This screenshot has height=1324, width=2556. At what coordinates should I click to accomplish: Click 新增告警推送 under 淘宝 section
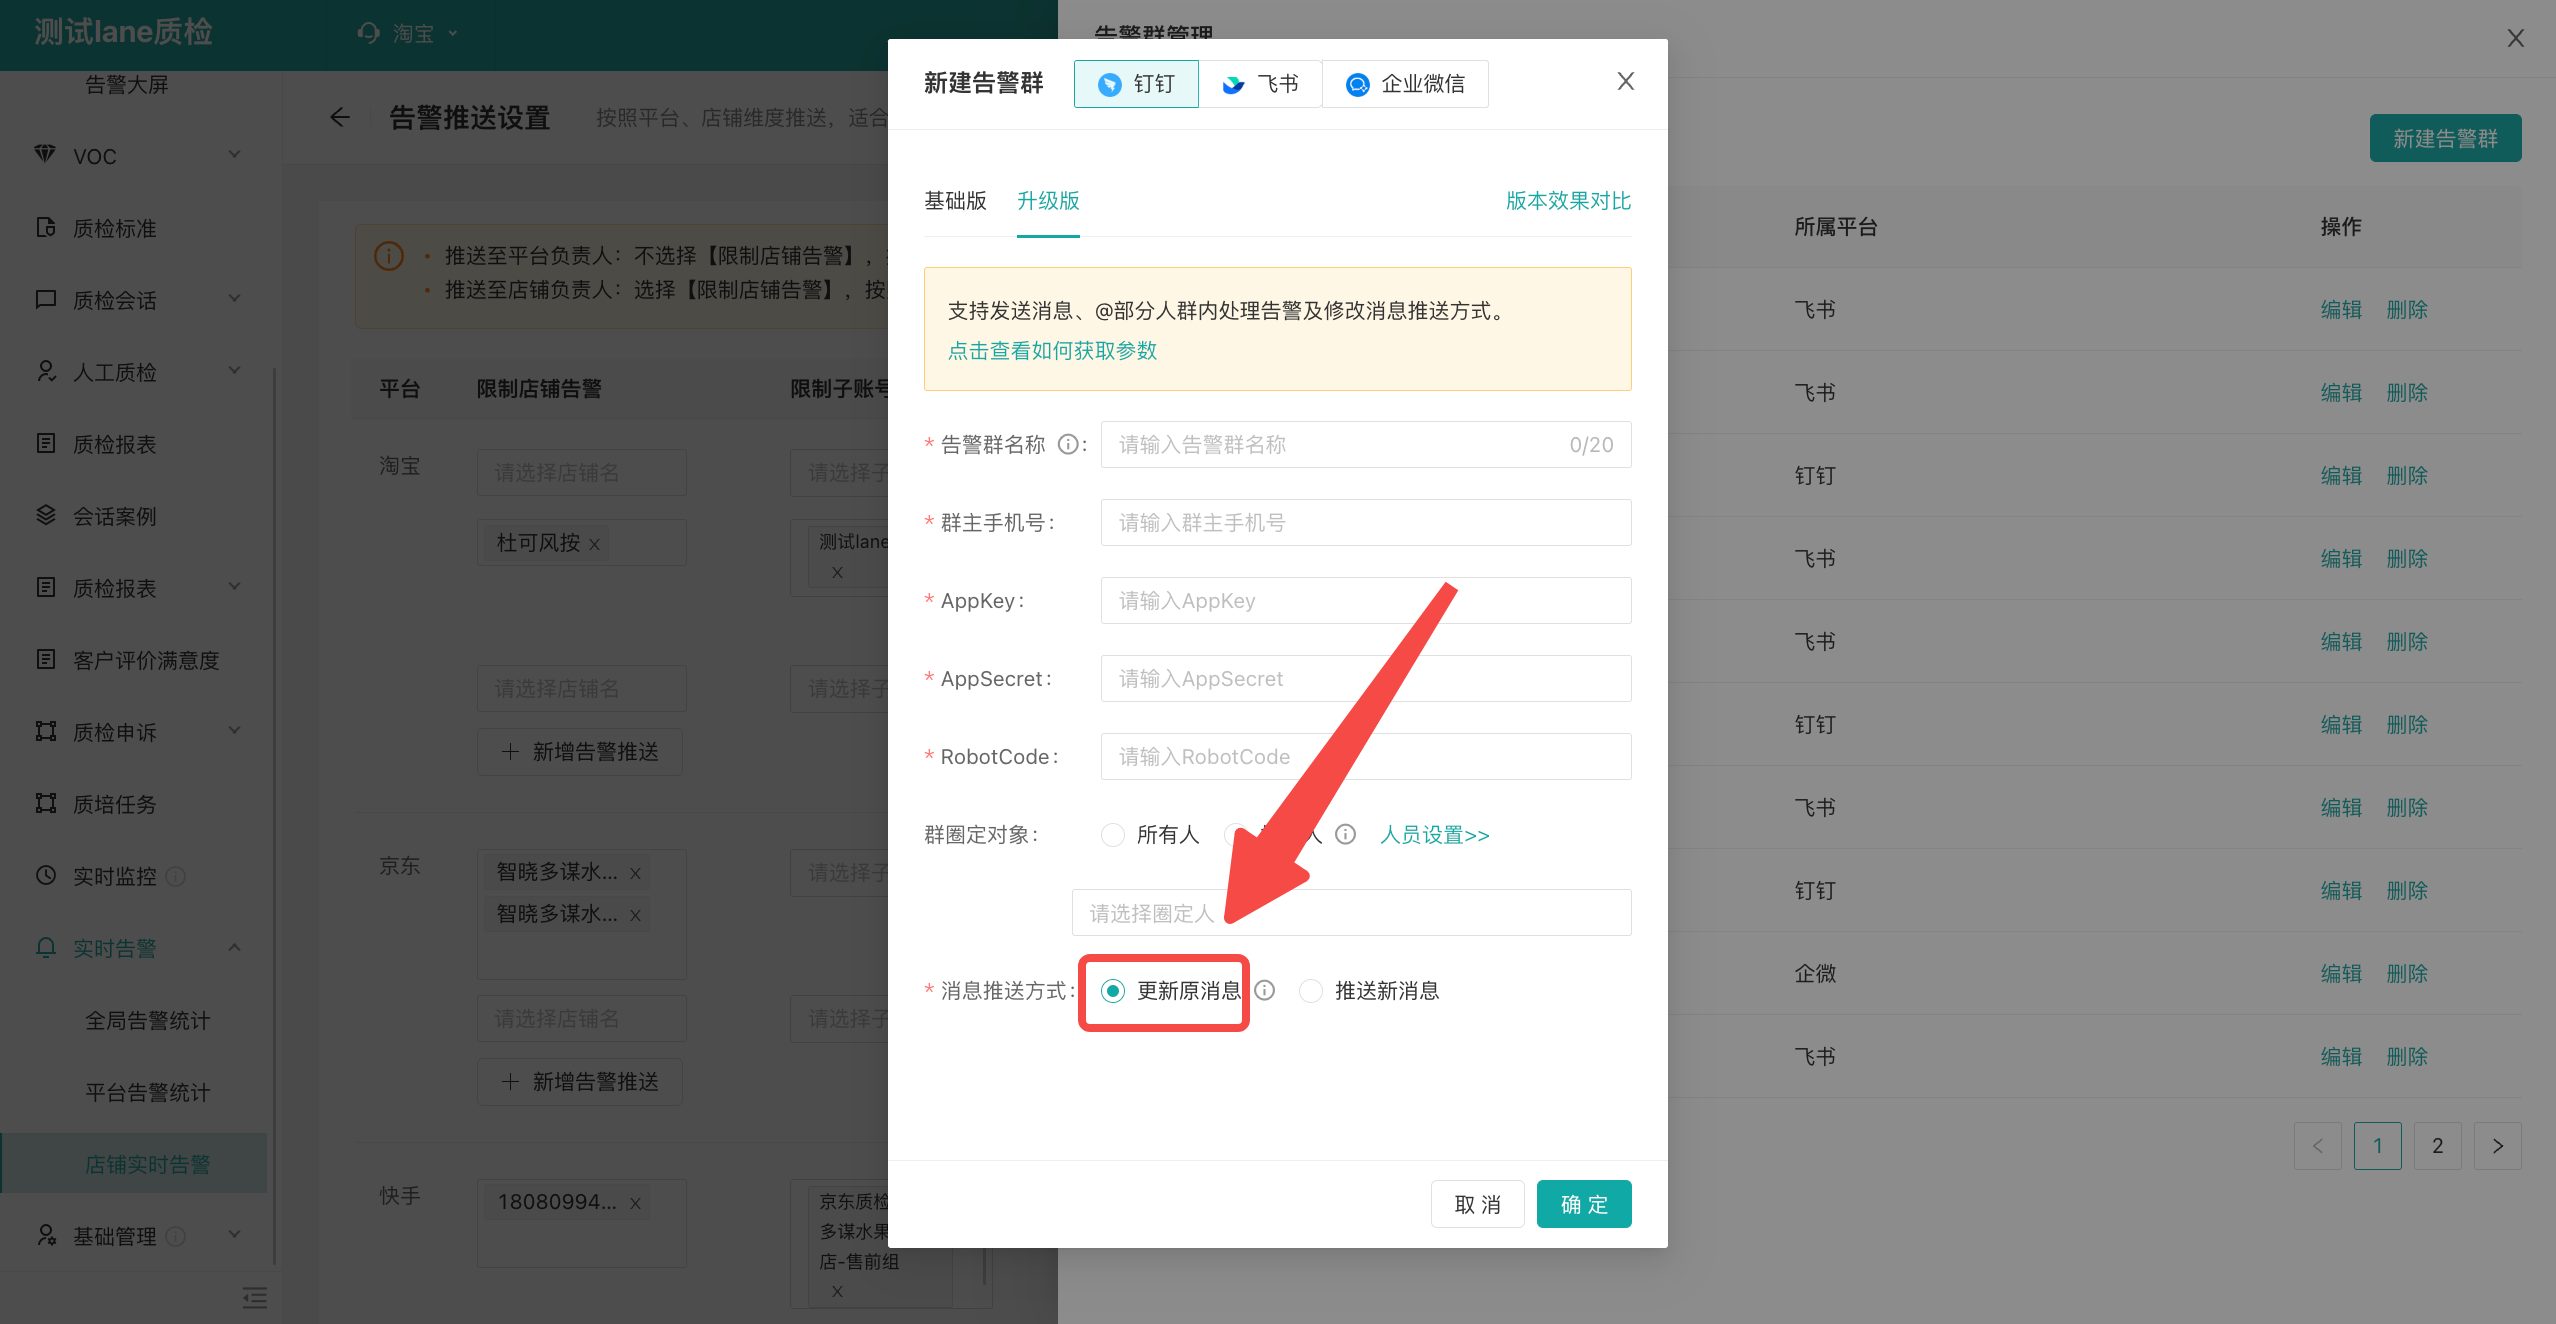580,752
